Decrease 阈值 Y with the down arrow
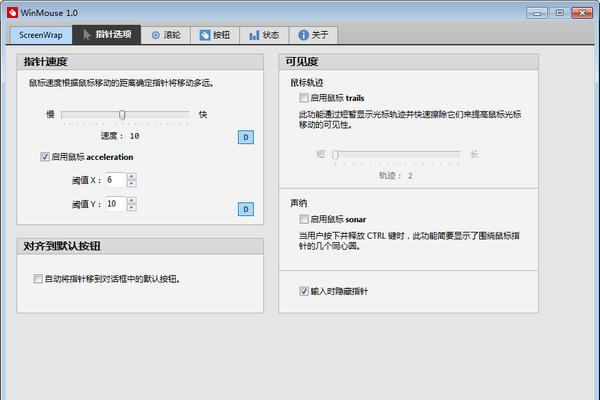The image size is (600, 400). coord(132,207)
